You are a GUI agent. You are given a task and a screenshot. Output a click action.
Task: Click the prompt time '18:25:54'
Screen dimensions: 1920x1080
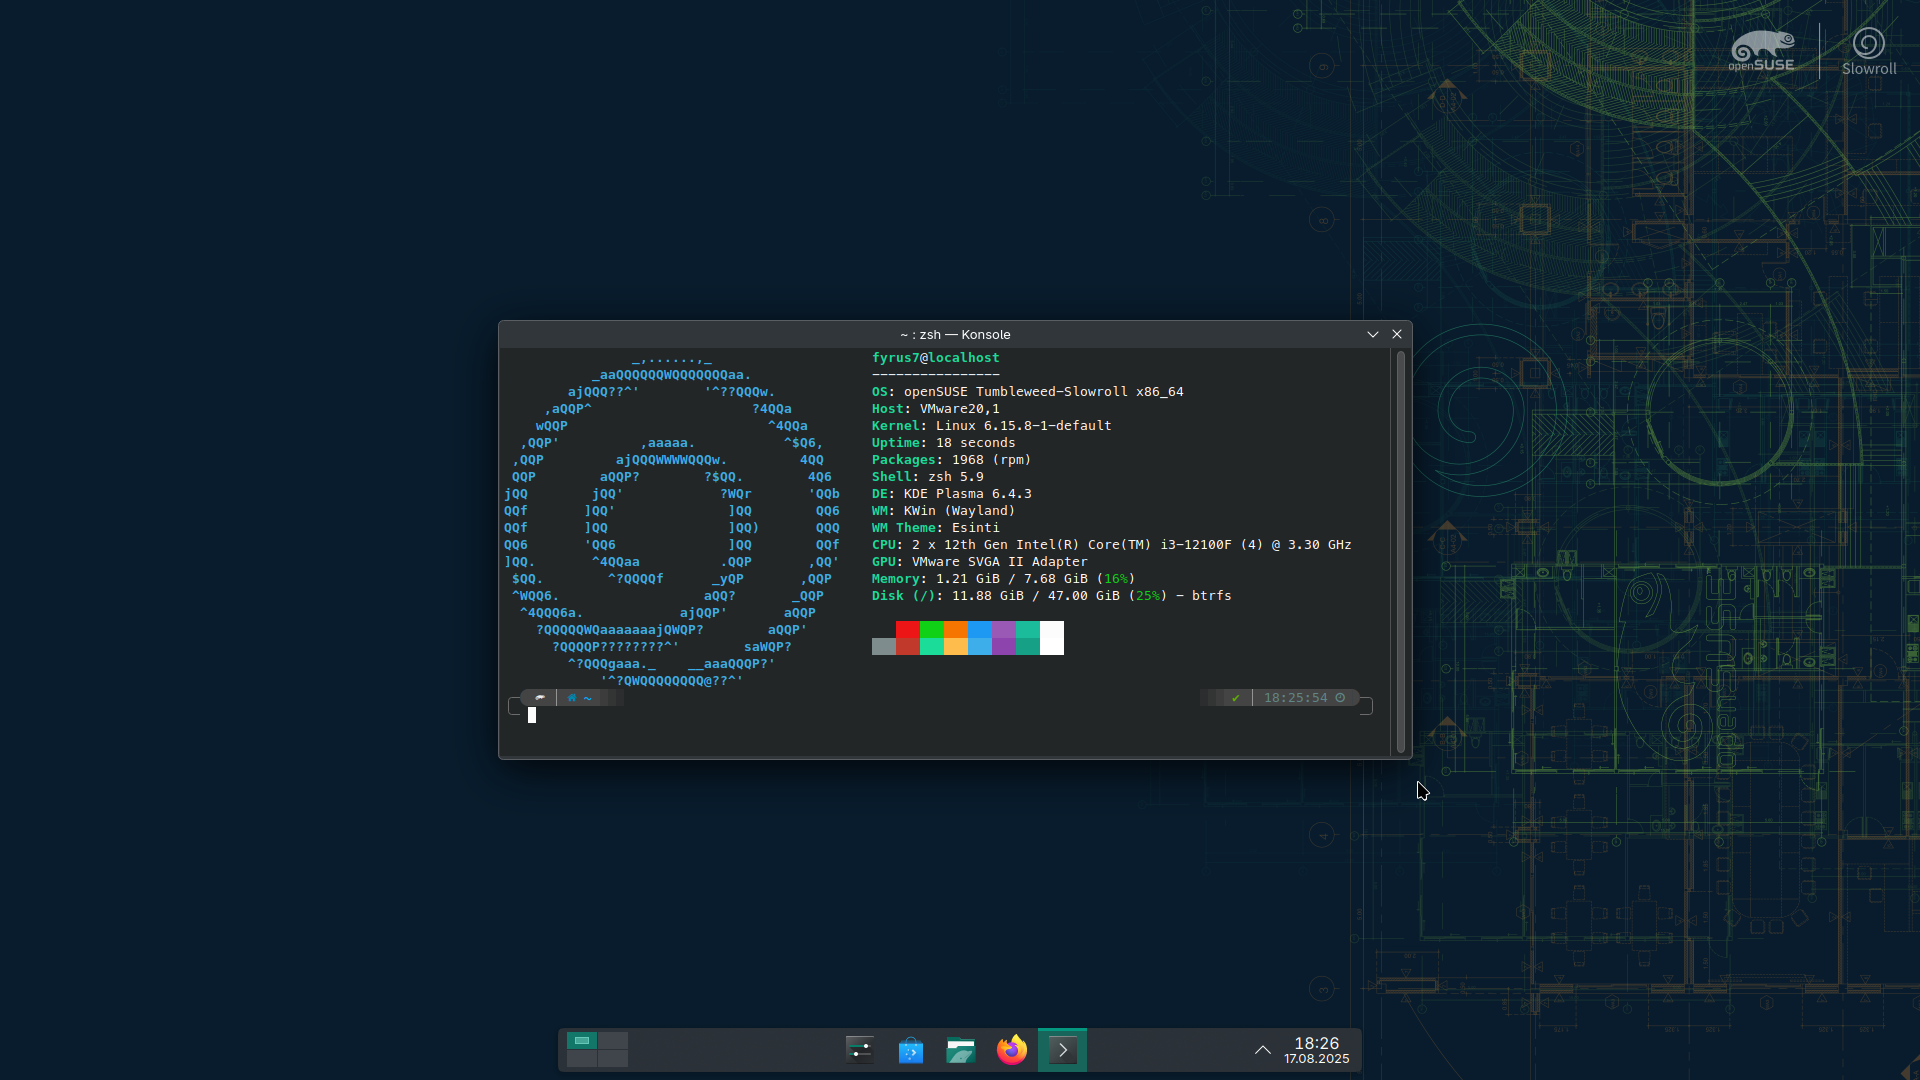click(1296, 698)
